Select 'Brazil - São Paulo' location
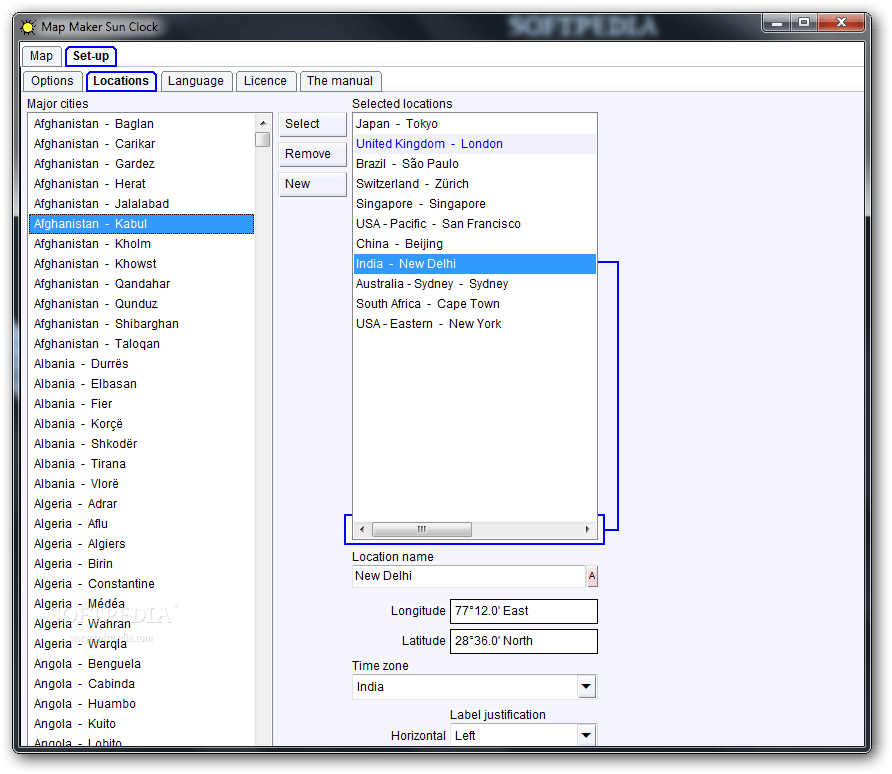The height and width of the screenshot is (774, 892). click(x=475, y=164)
